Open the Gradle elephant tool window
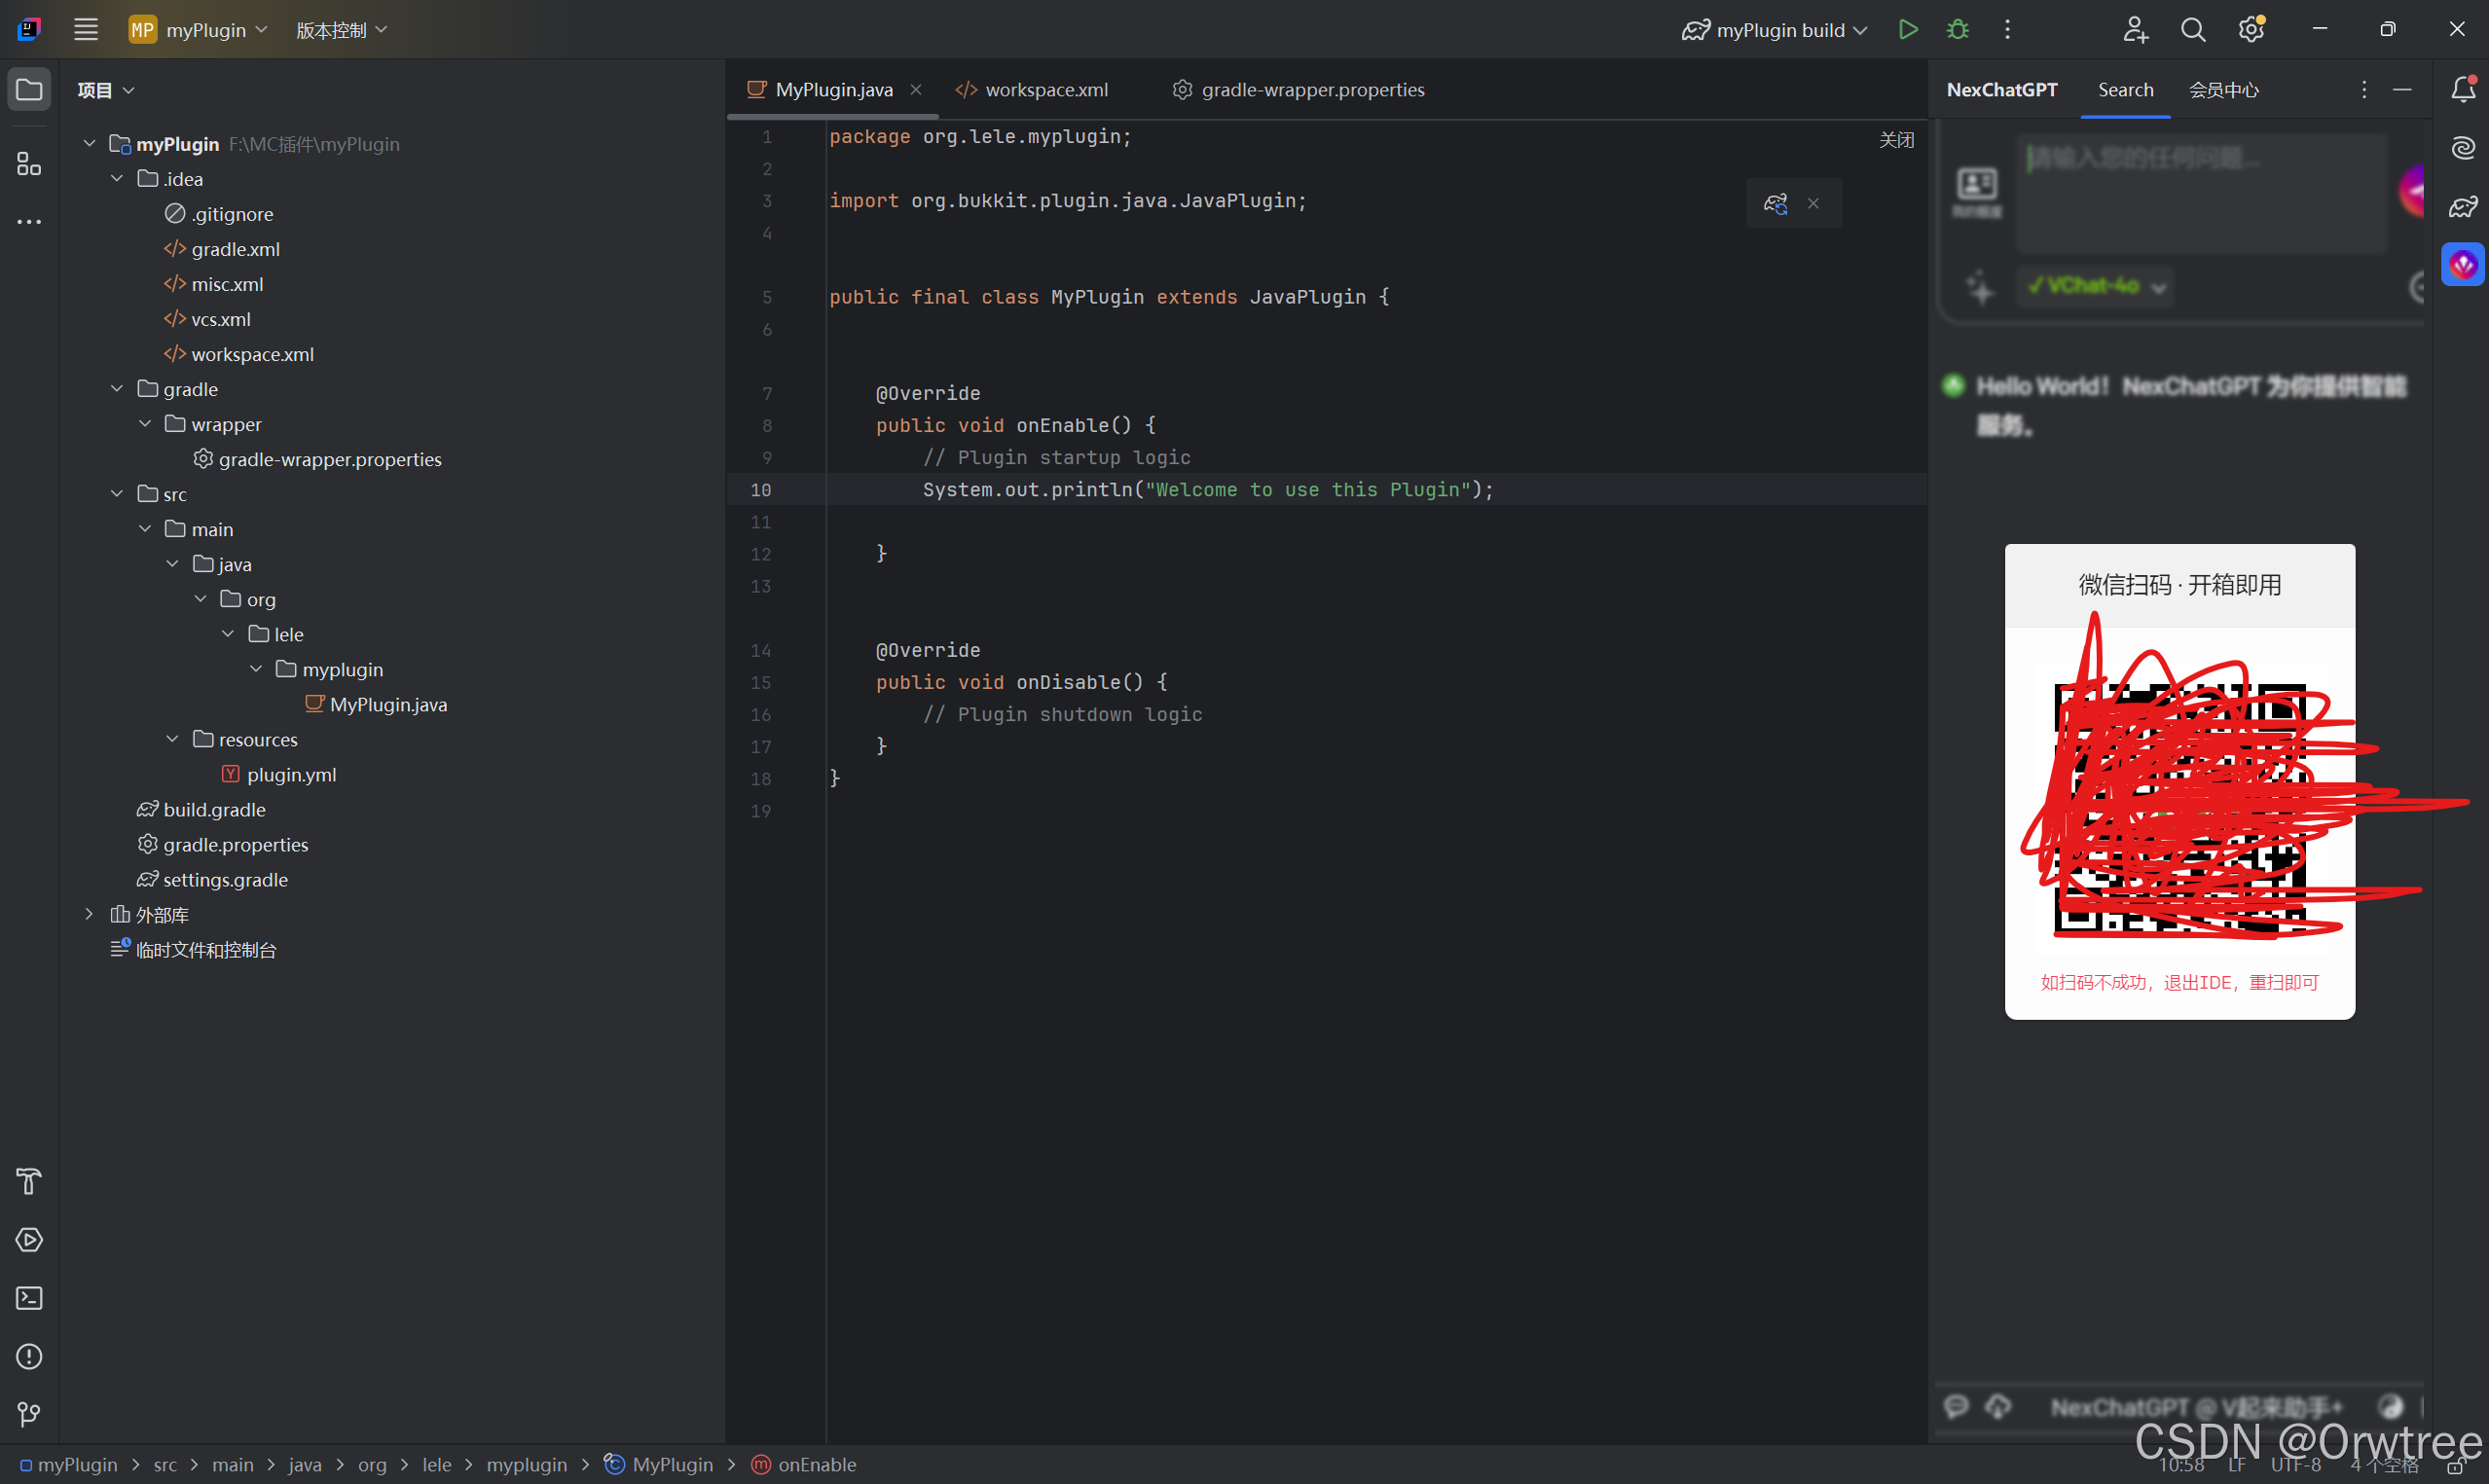 2463,207
